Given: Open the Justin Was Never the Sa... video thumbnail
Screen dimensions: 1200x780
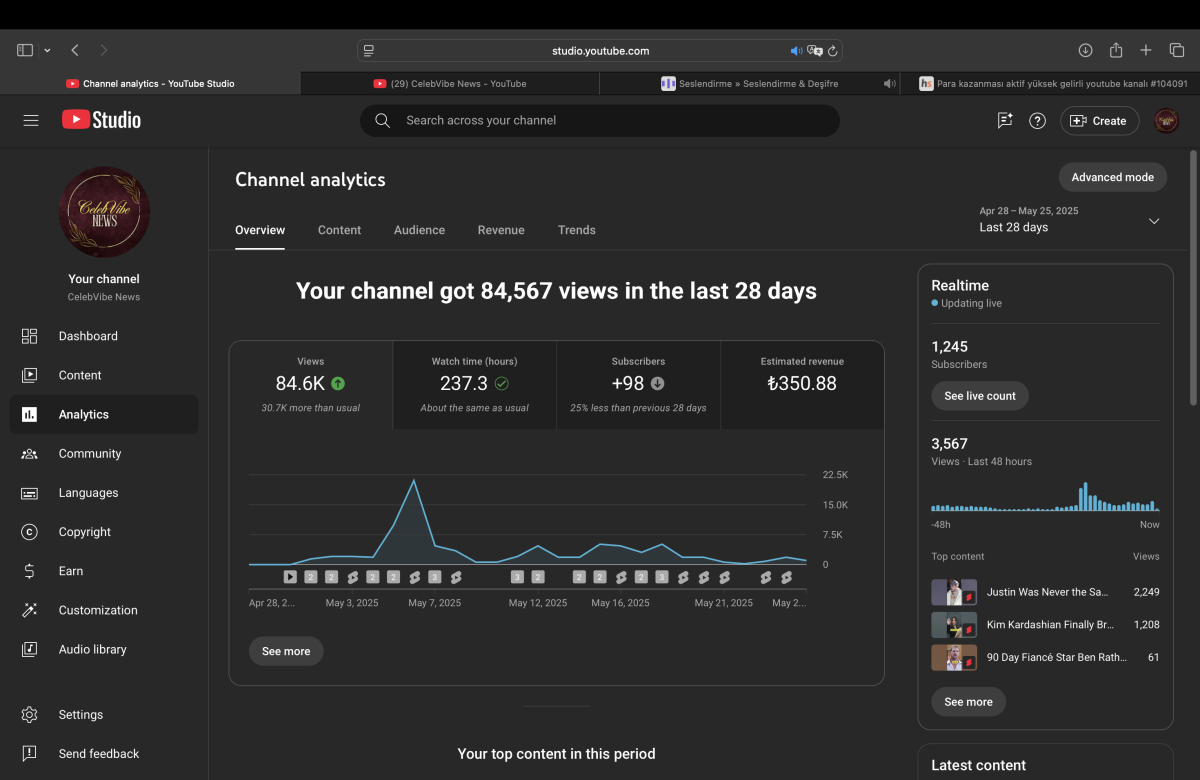Looking at the screenshot, I should 954,592.
